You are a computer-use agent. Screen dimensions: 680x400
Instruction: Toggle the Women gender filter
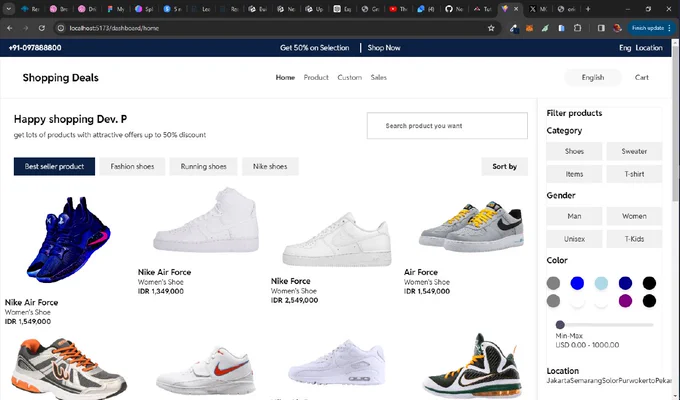[x=634, y=216]
